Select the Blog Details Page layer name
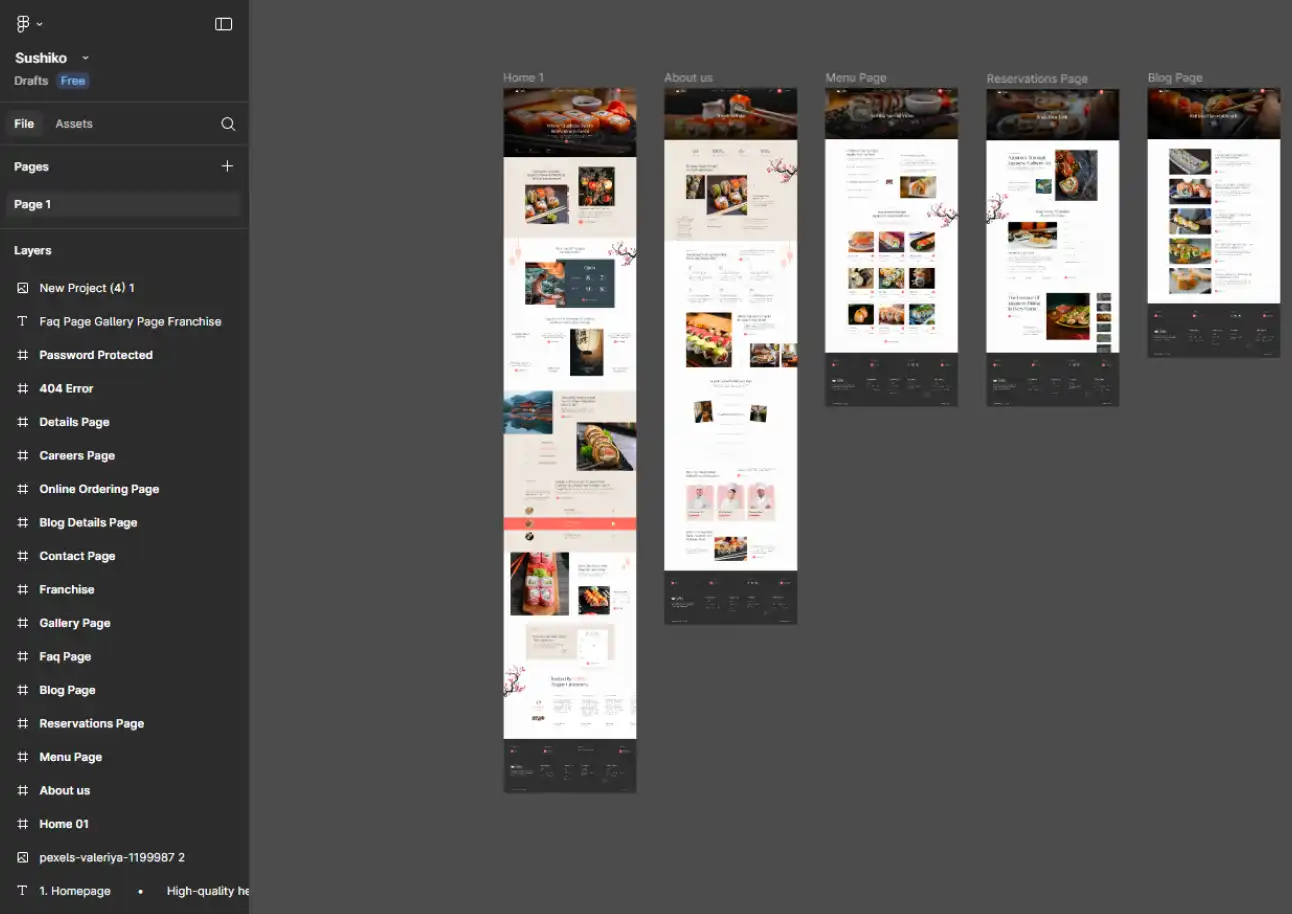 [88, 522]
